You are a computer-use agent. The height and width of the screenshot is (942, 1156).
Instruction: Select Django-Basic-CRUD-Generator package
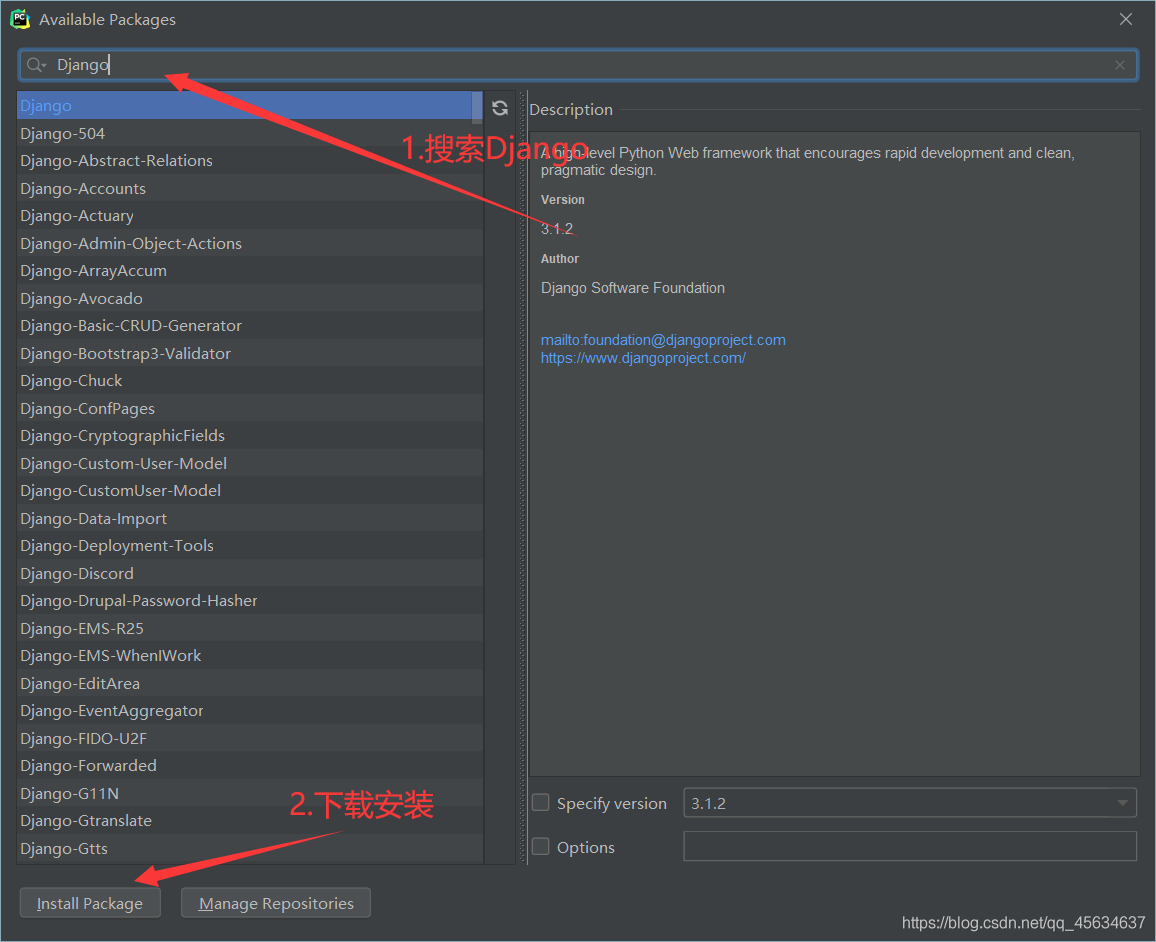[x=250, y=326]
